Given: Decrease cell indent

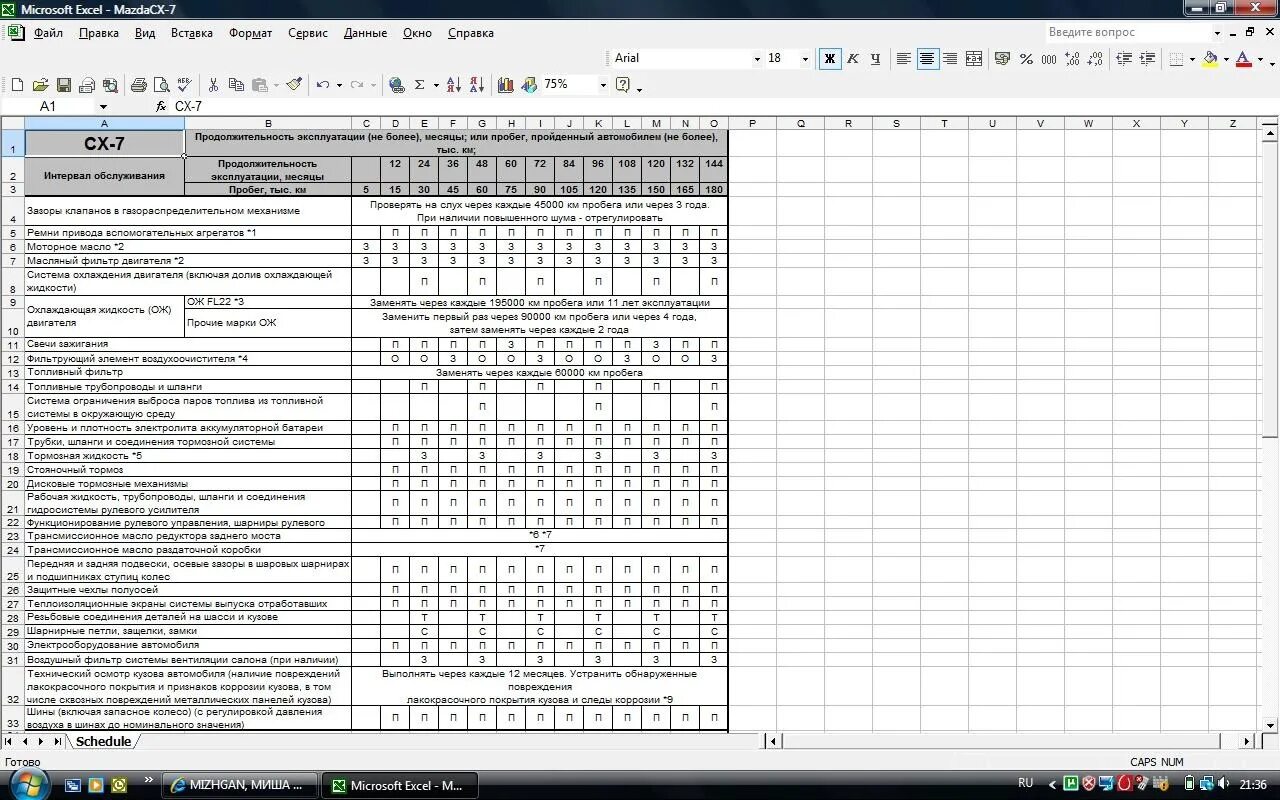Looking at the screenshot, I should pos(1124,59).
